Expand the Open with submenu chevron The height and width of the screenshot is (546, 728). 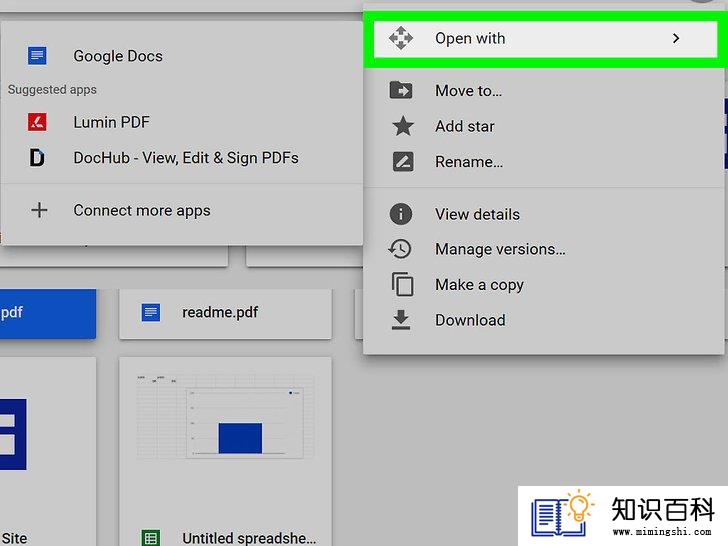click(x=676, y=39)
